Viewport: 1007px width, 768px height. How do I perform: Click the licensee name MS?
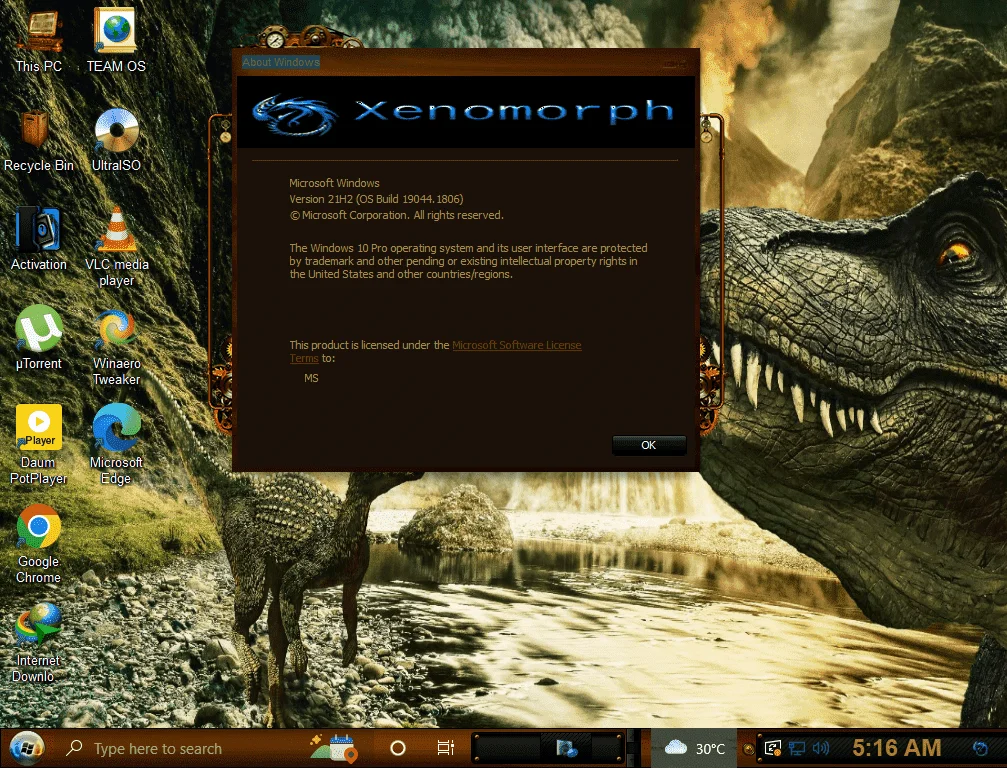point(311,378)
